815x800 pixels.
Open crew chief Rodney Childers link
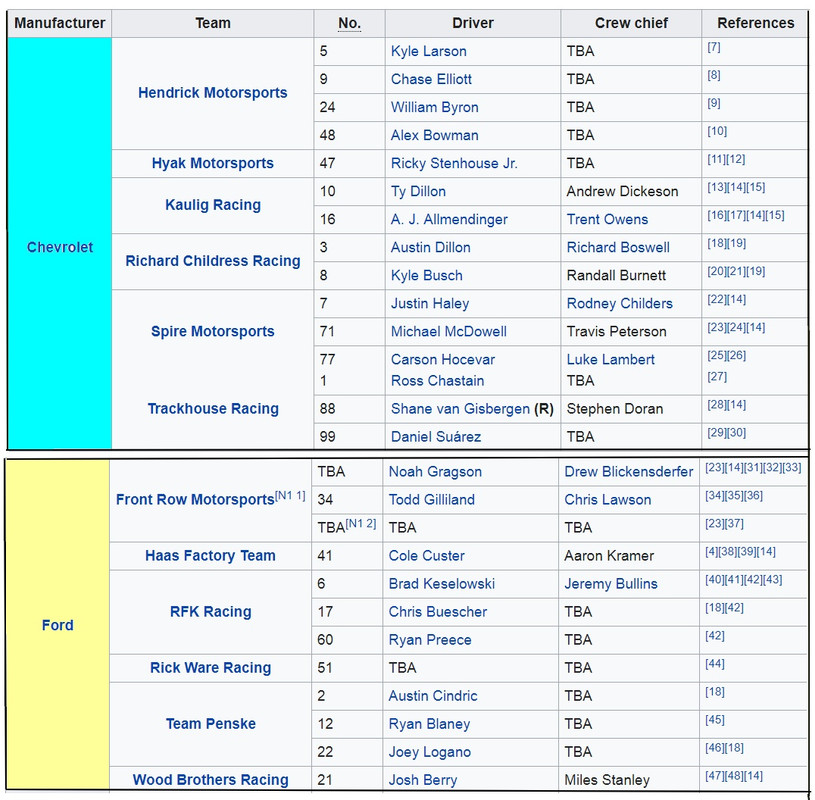coord(620,304)
